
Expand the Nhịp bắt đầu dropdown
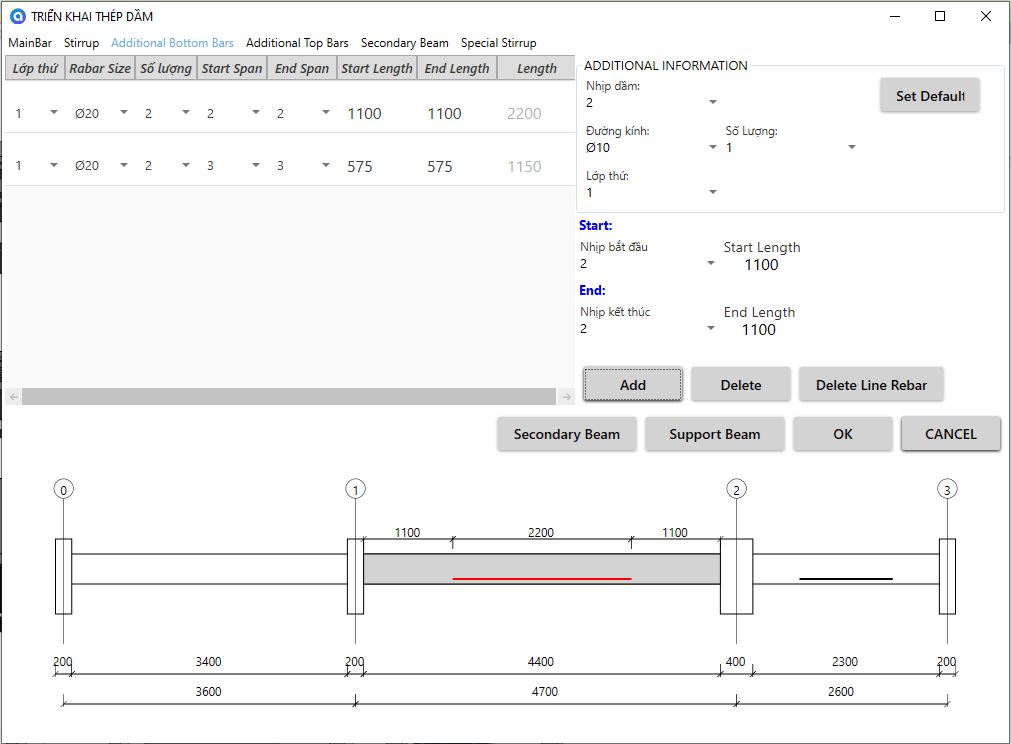click(x=647, y=263)
